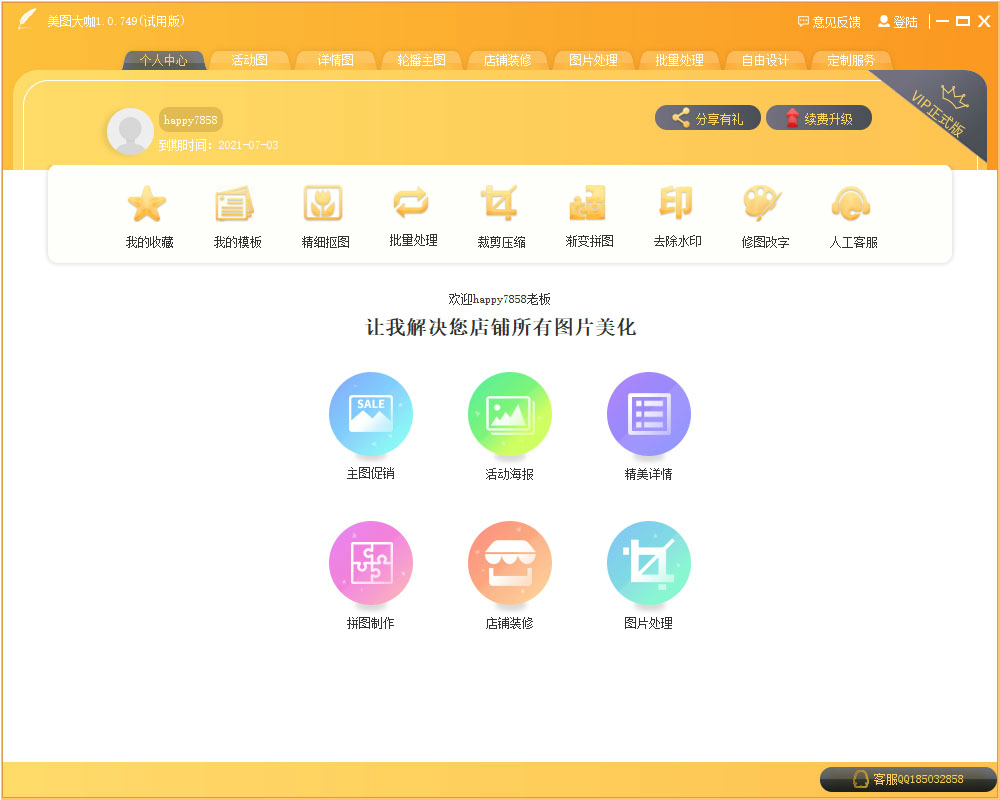Click the 分享有礼 share rewards button

[x=708, y=117]
